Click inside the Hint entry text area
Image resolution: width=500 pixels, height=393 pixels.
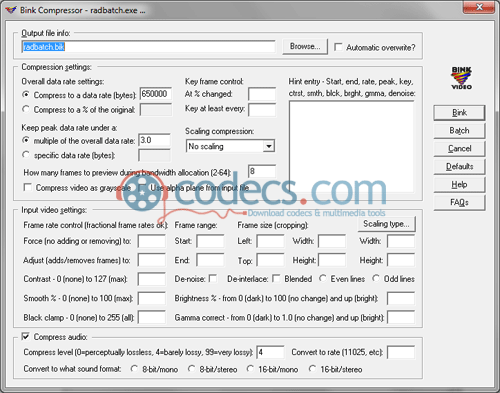tap(351, 147)
